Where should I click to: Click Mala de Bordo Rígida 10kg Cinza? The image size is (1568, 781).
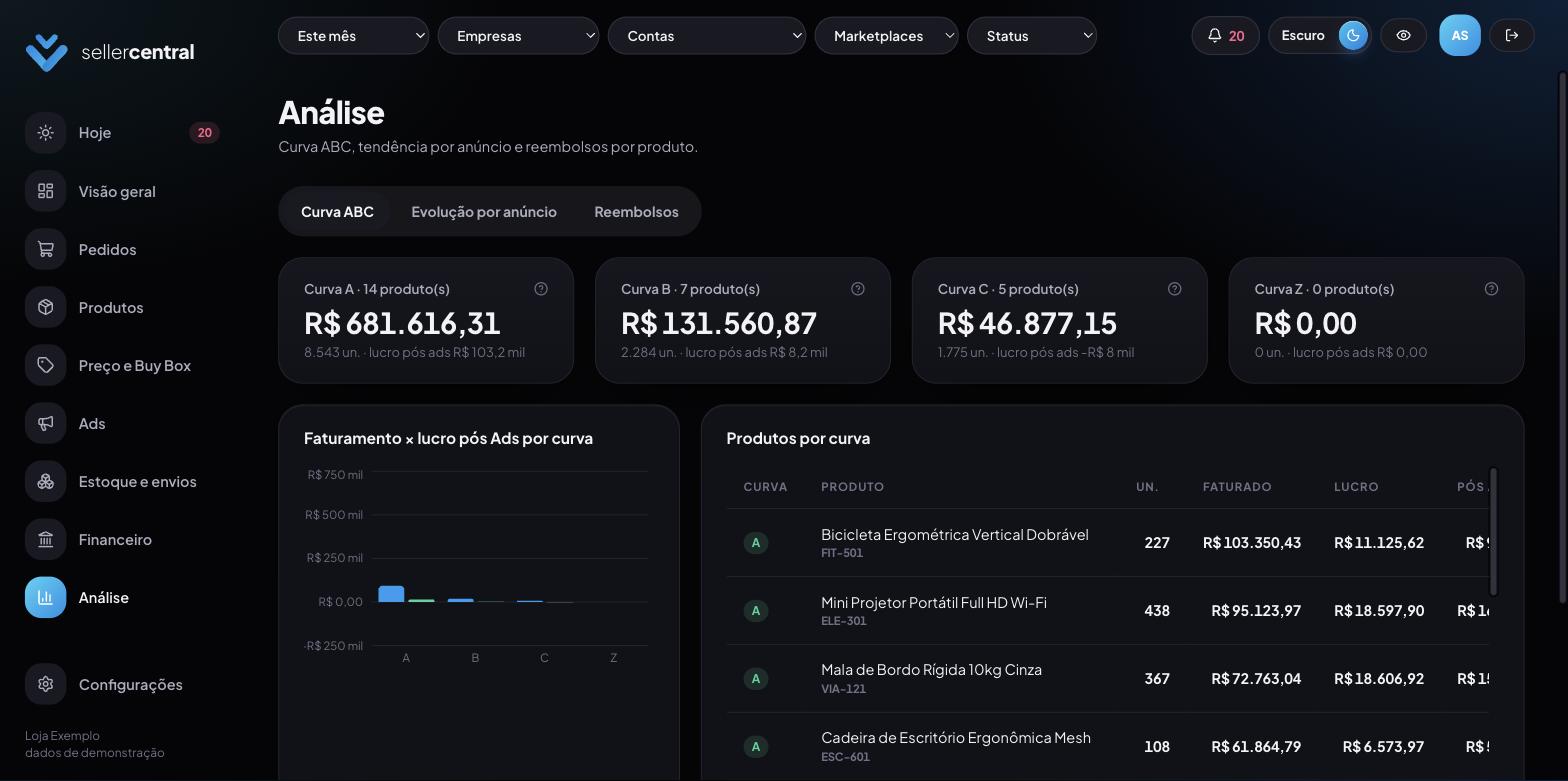(x=931, y=670)
